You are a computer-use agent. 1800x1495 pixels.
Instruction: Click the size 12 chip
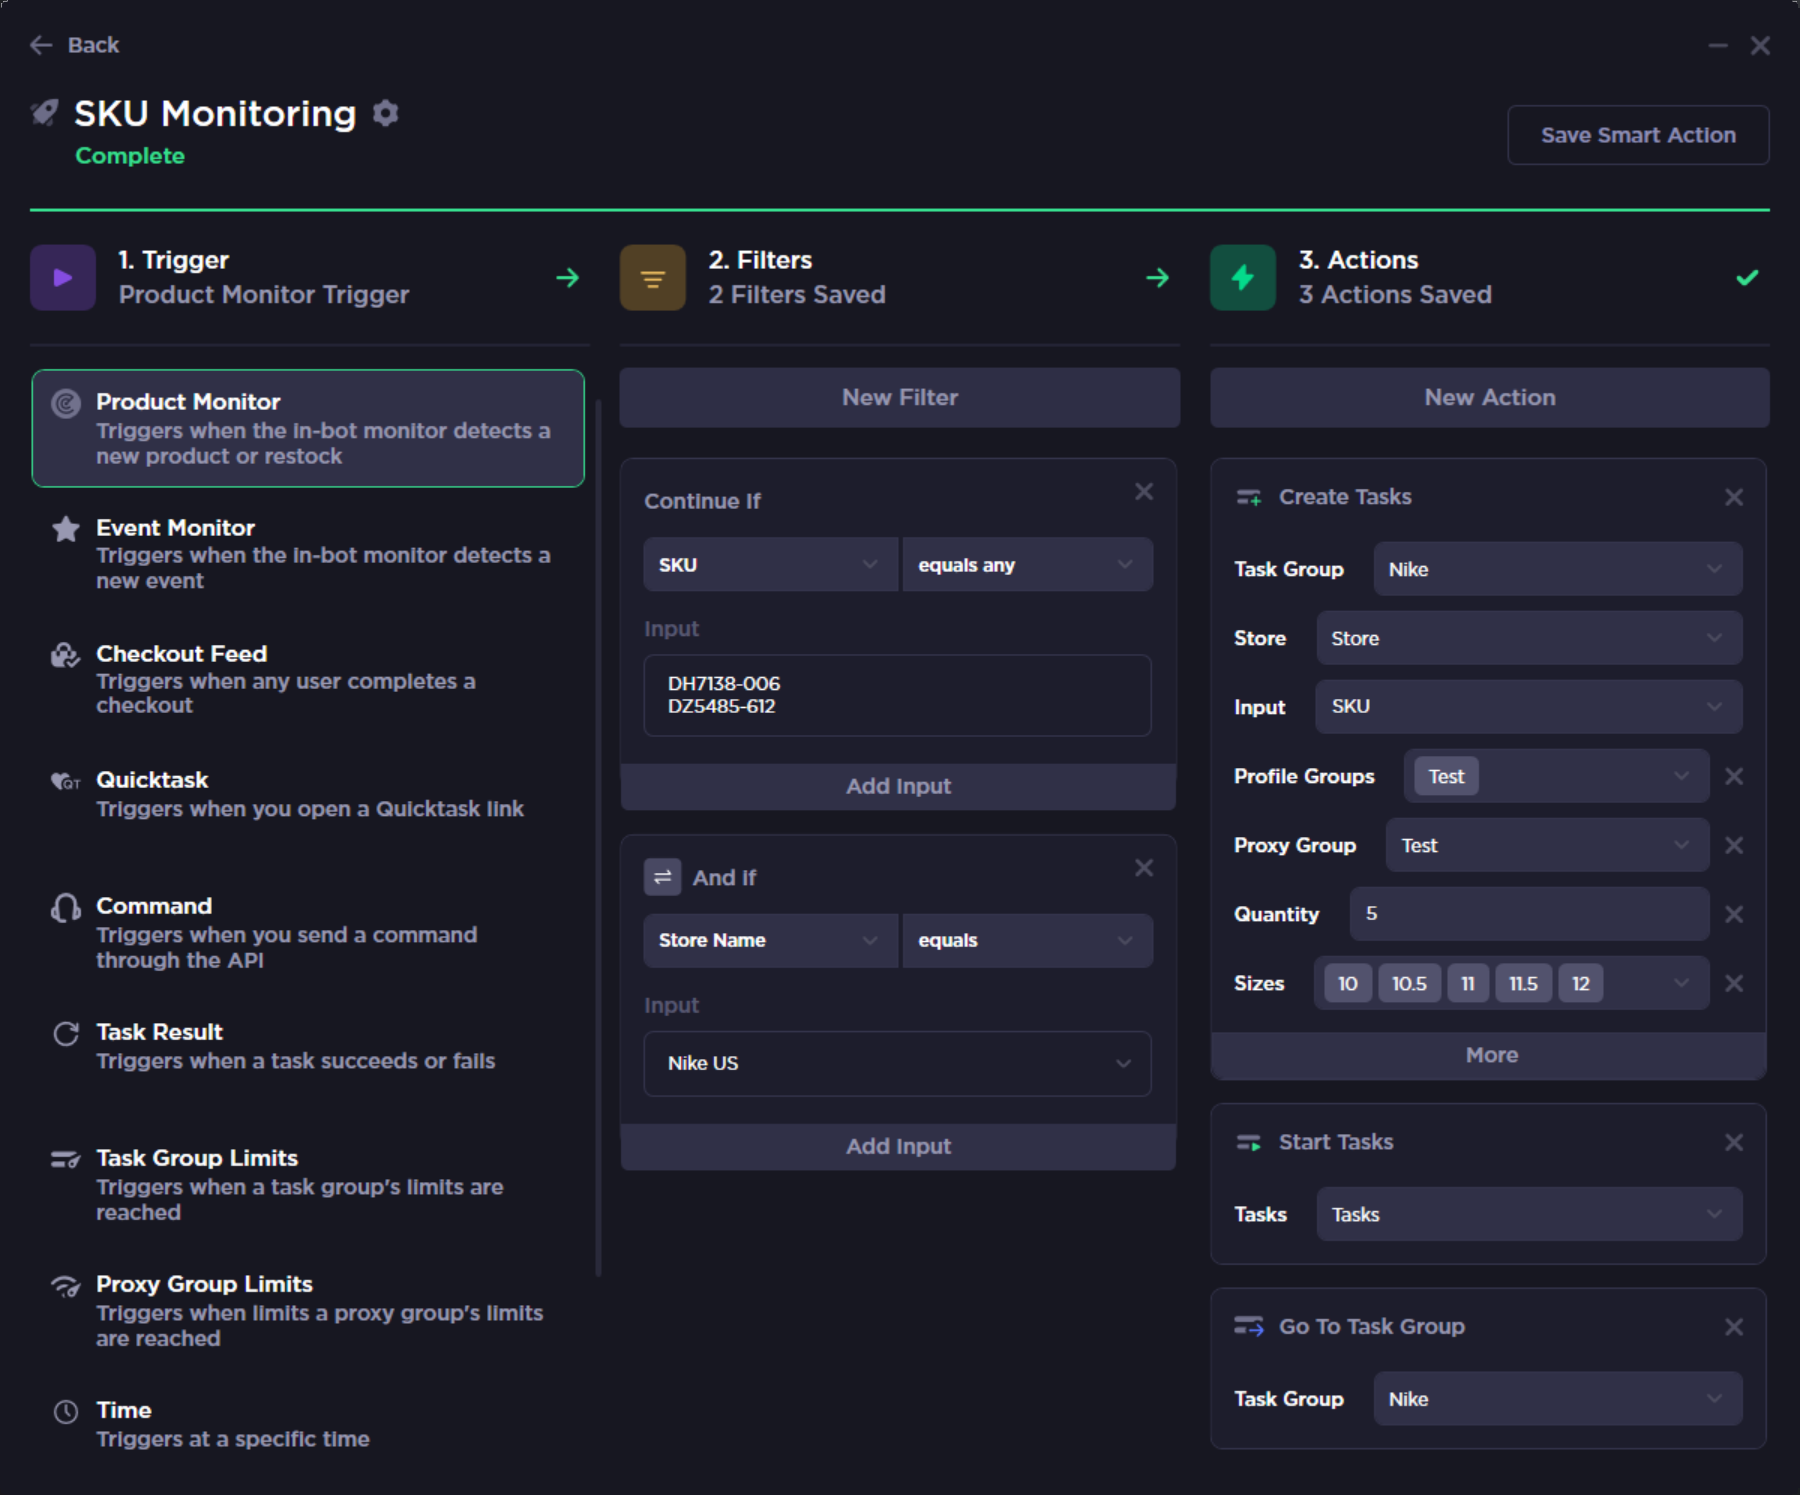point(1580,983)
